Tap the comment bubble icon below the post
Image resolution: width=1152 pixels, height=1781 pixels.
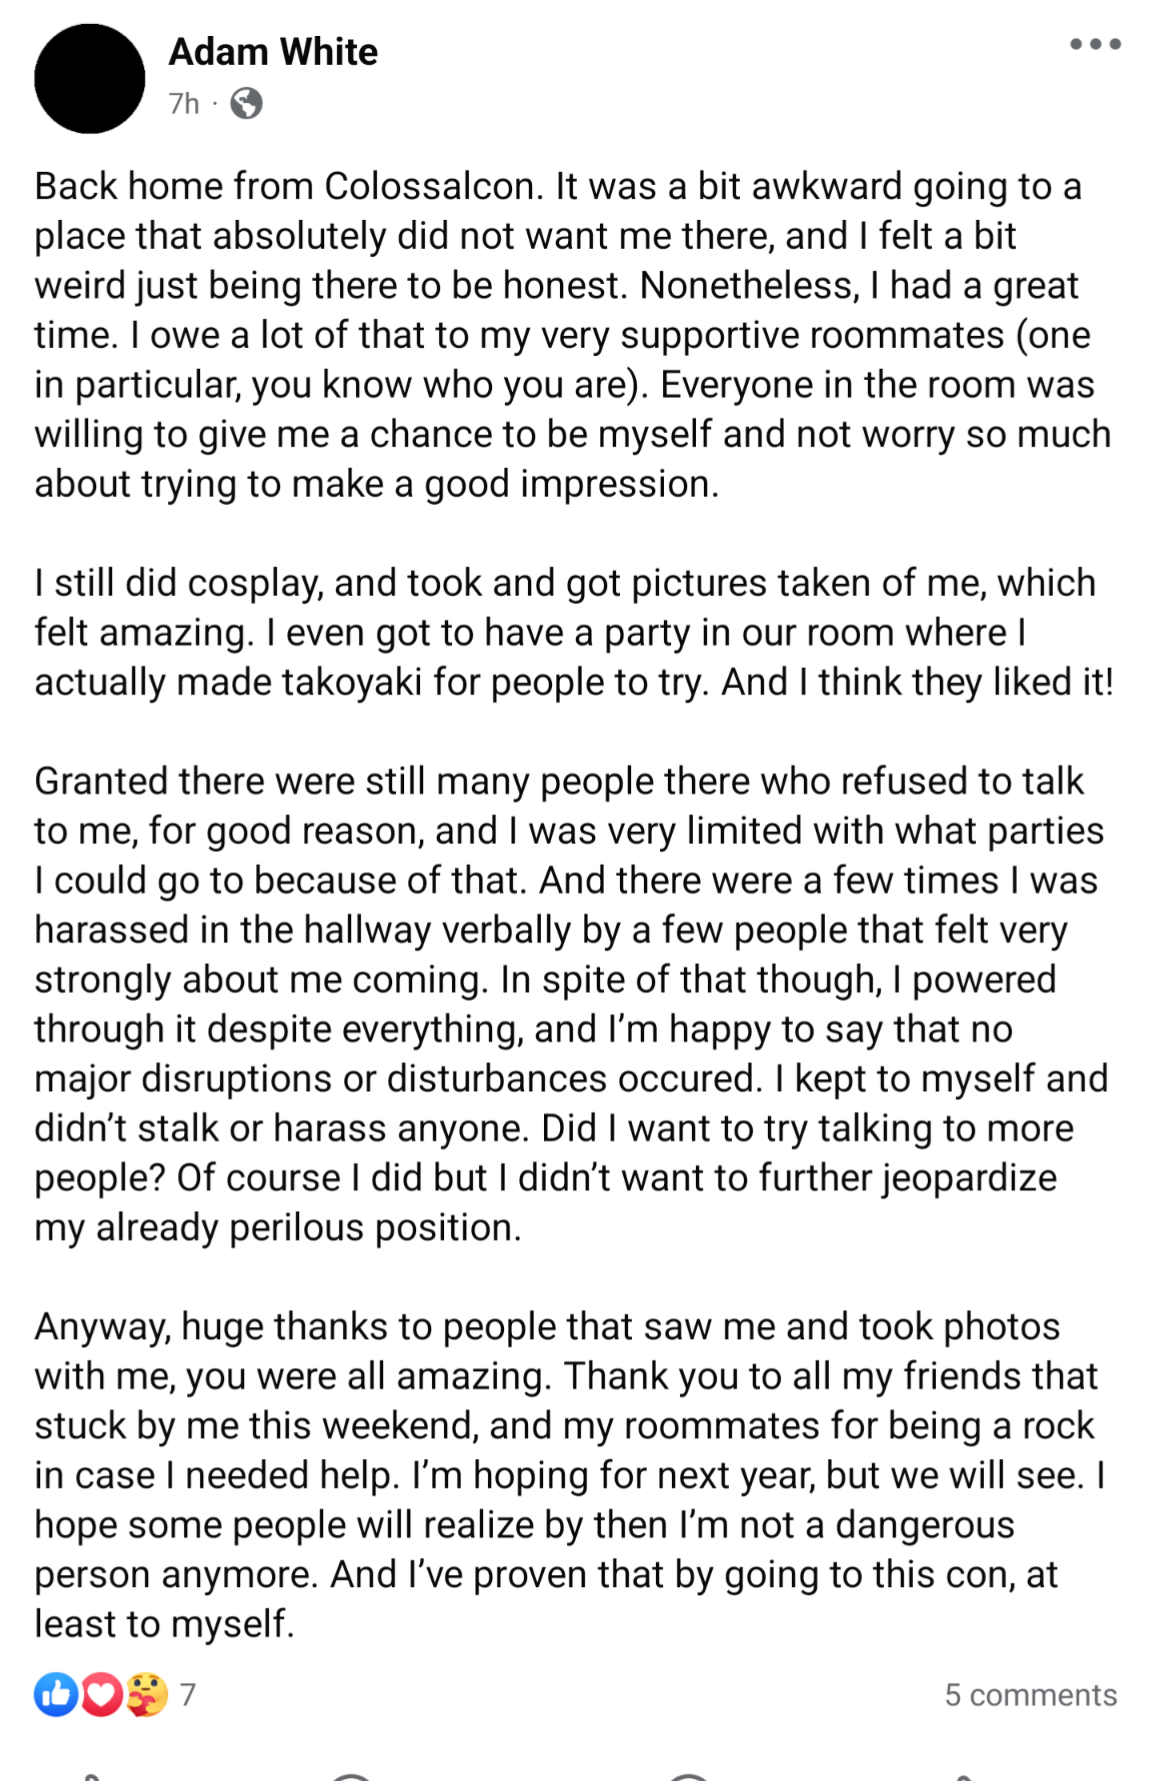click(x=351, y=1775)
